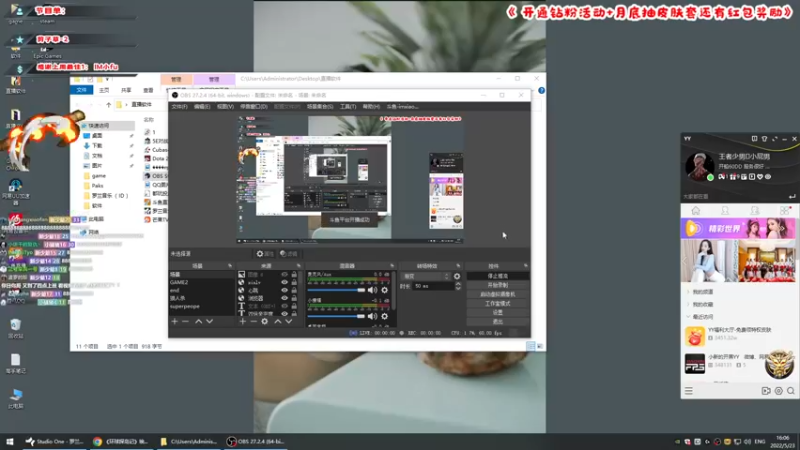The image size is (800, 450).
Task: Move selected scene down in the OBS scenes panel
Action: click(209, 321)
